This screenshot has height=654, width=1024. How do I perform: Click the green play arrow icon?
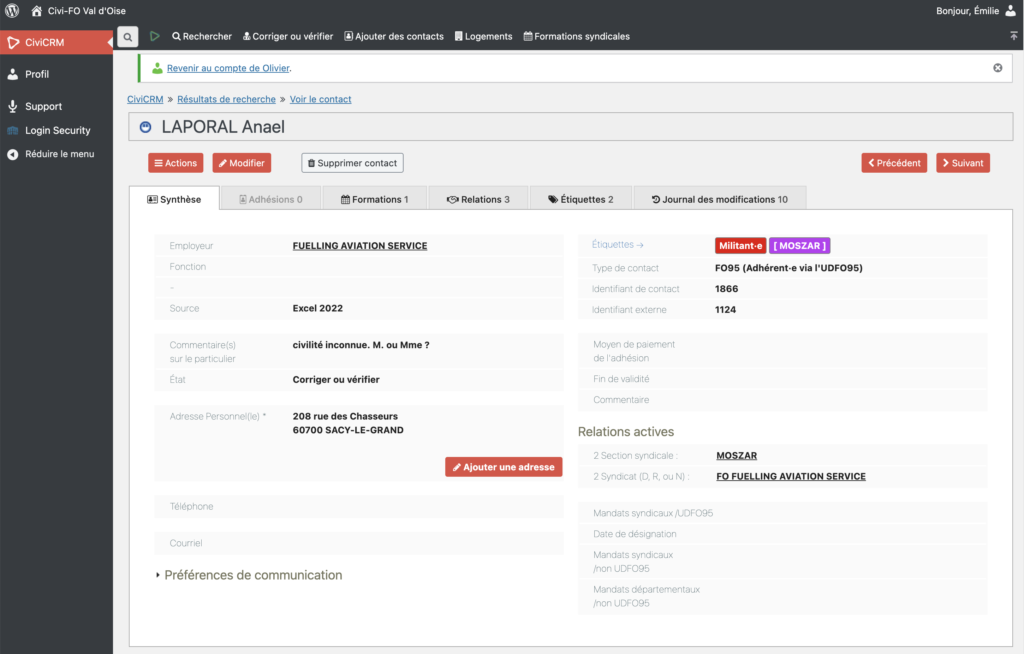tap(155, 36)
